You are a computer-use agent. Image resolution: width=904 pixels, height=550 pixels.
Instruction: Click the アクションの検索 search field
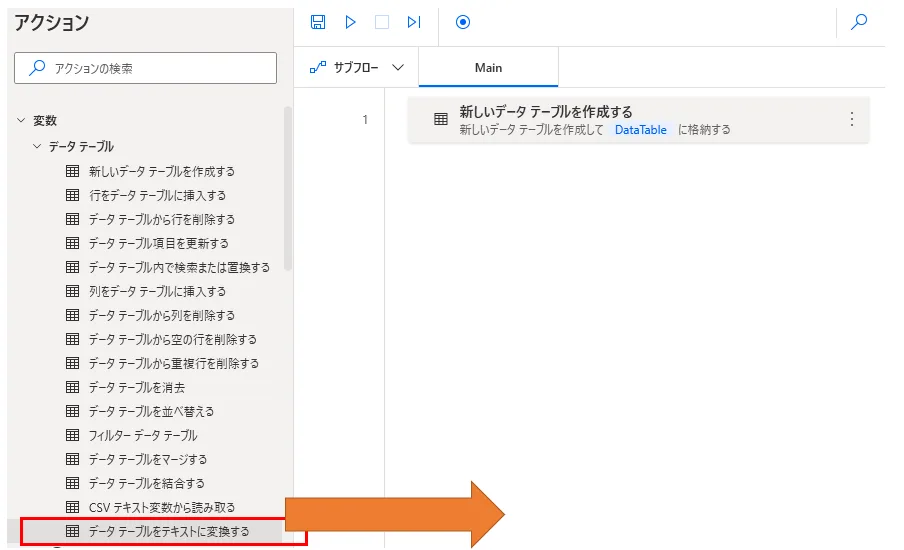pos(146,68)
